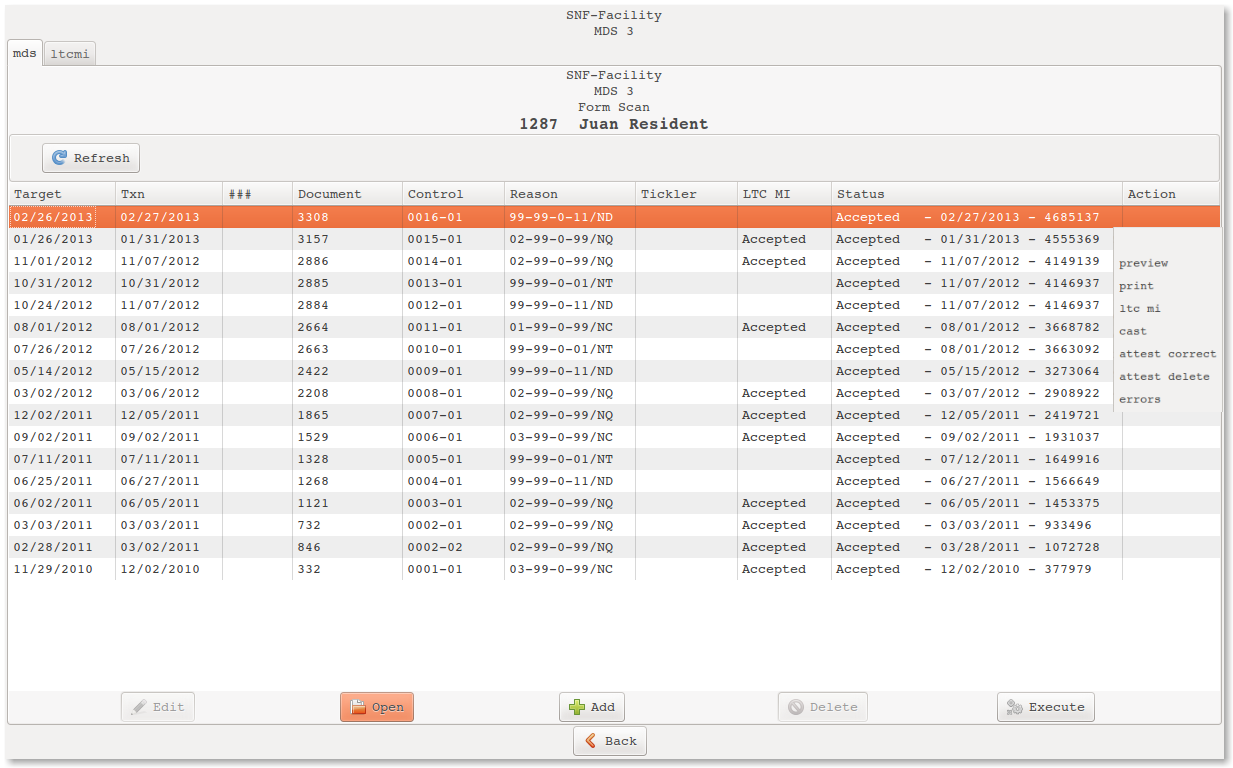Open errors from the action menu
The height and width of the screenshot is (768, 1233).
point(1139,400)
